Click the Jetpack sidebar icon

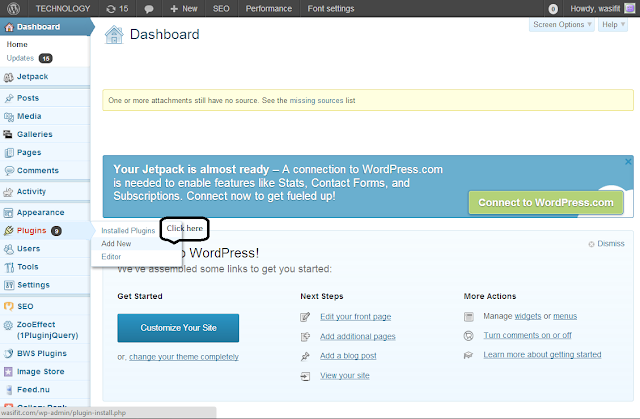[9, 77]
